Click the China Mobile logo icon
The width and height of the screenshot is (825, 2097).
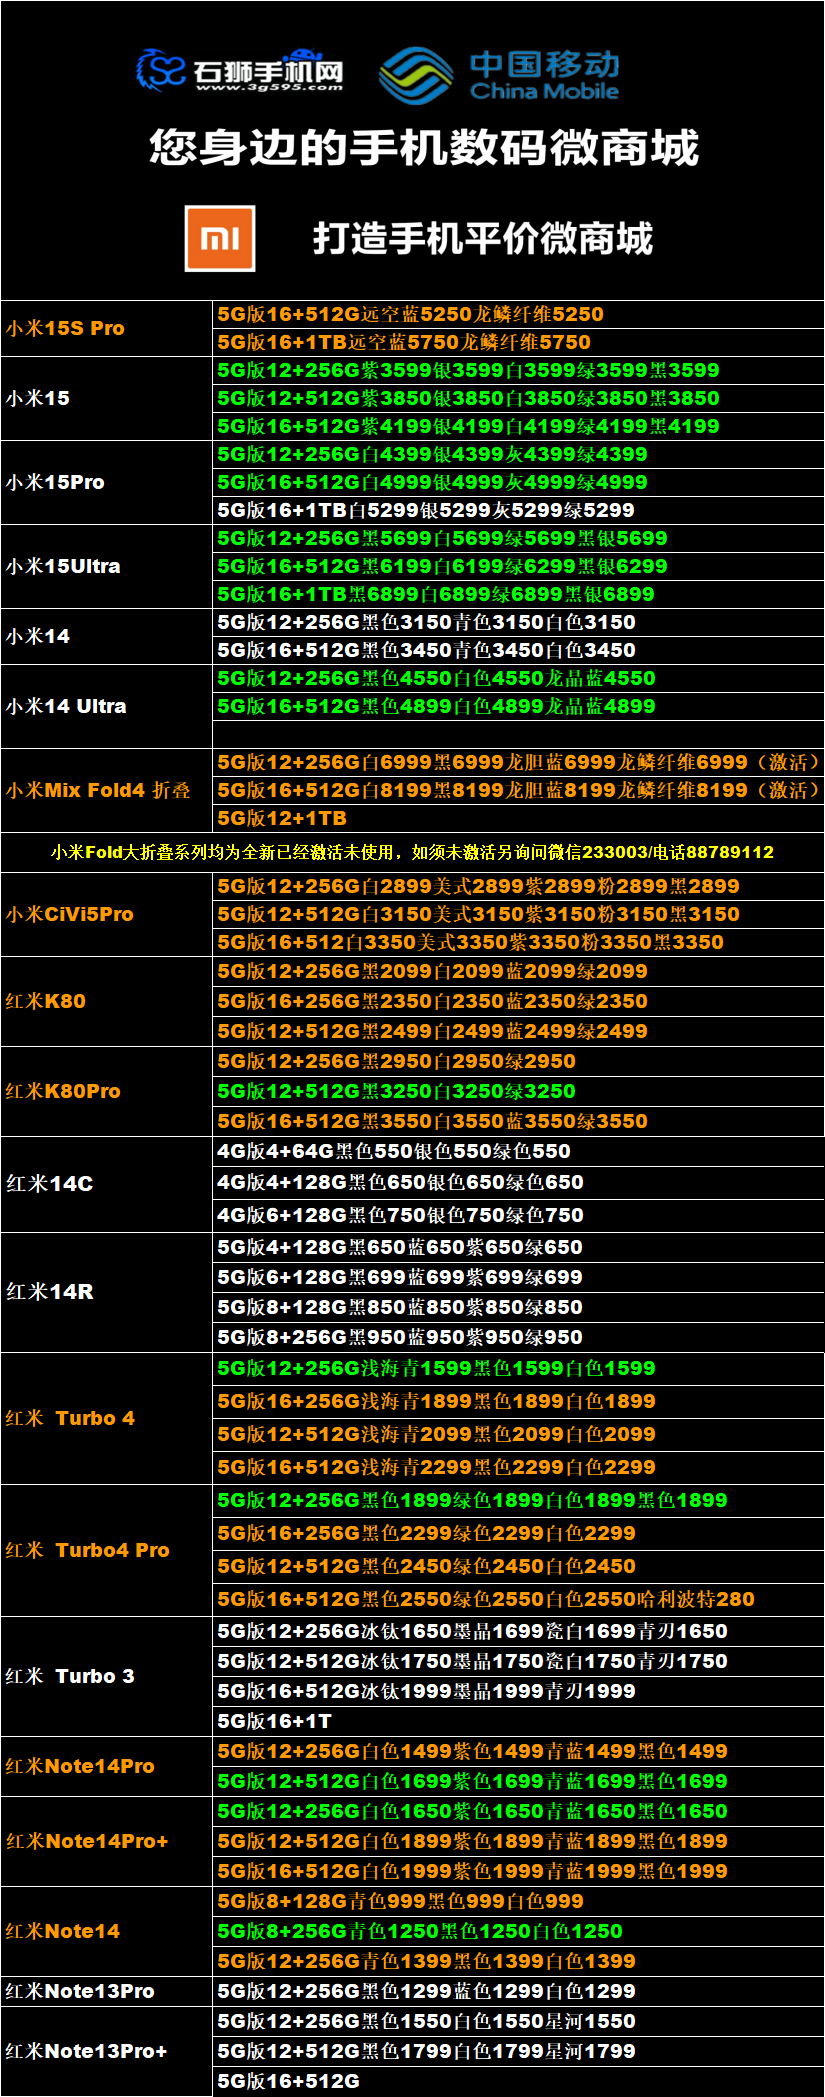coord(417,76)
